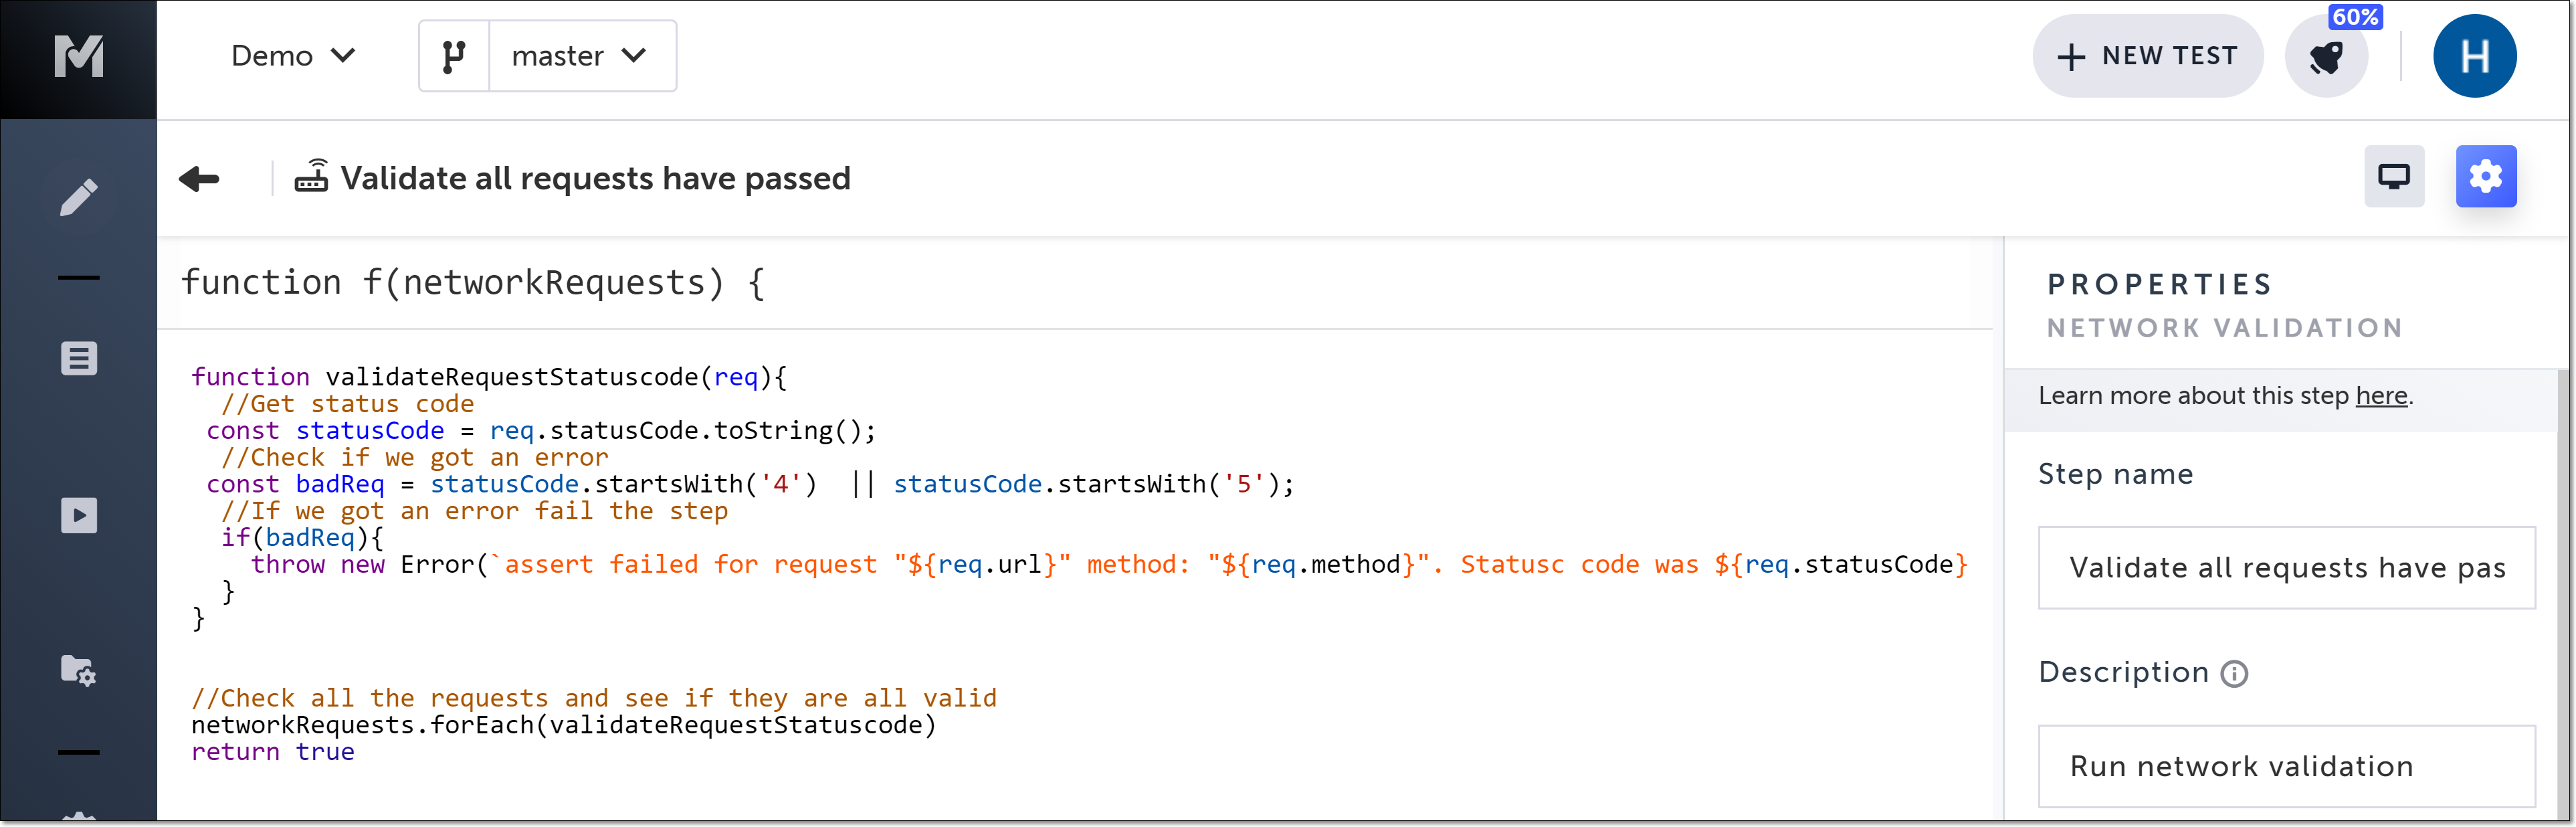Open the folder settings sidebar icon
This screenshot has width=2576, height=827.
click(78, 670)
